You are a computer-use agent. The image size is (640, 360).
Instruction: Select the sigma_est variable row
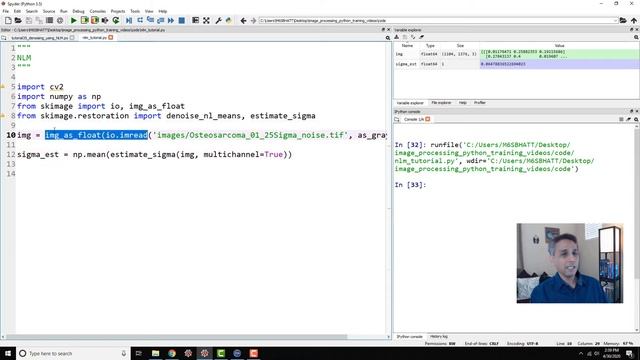(x=516, y=64)
